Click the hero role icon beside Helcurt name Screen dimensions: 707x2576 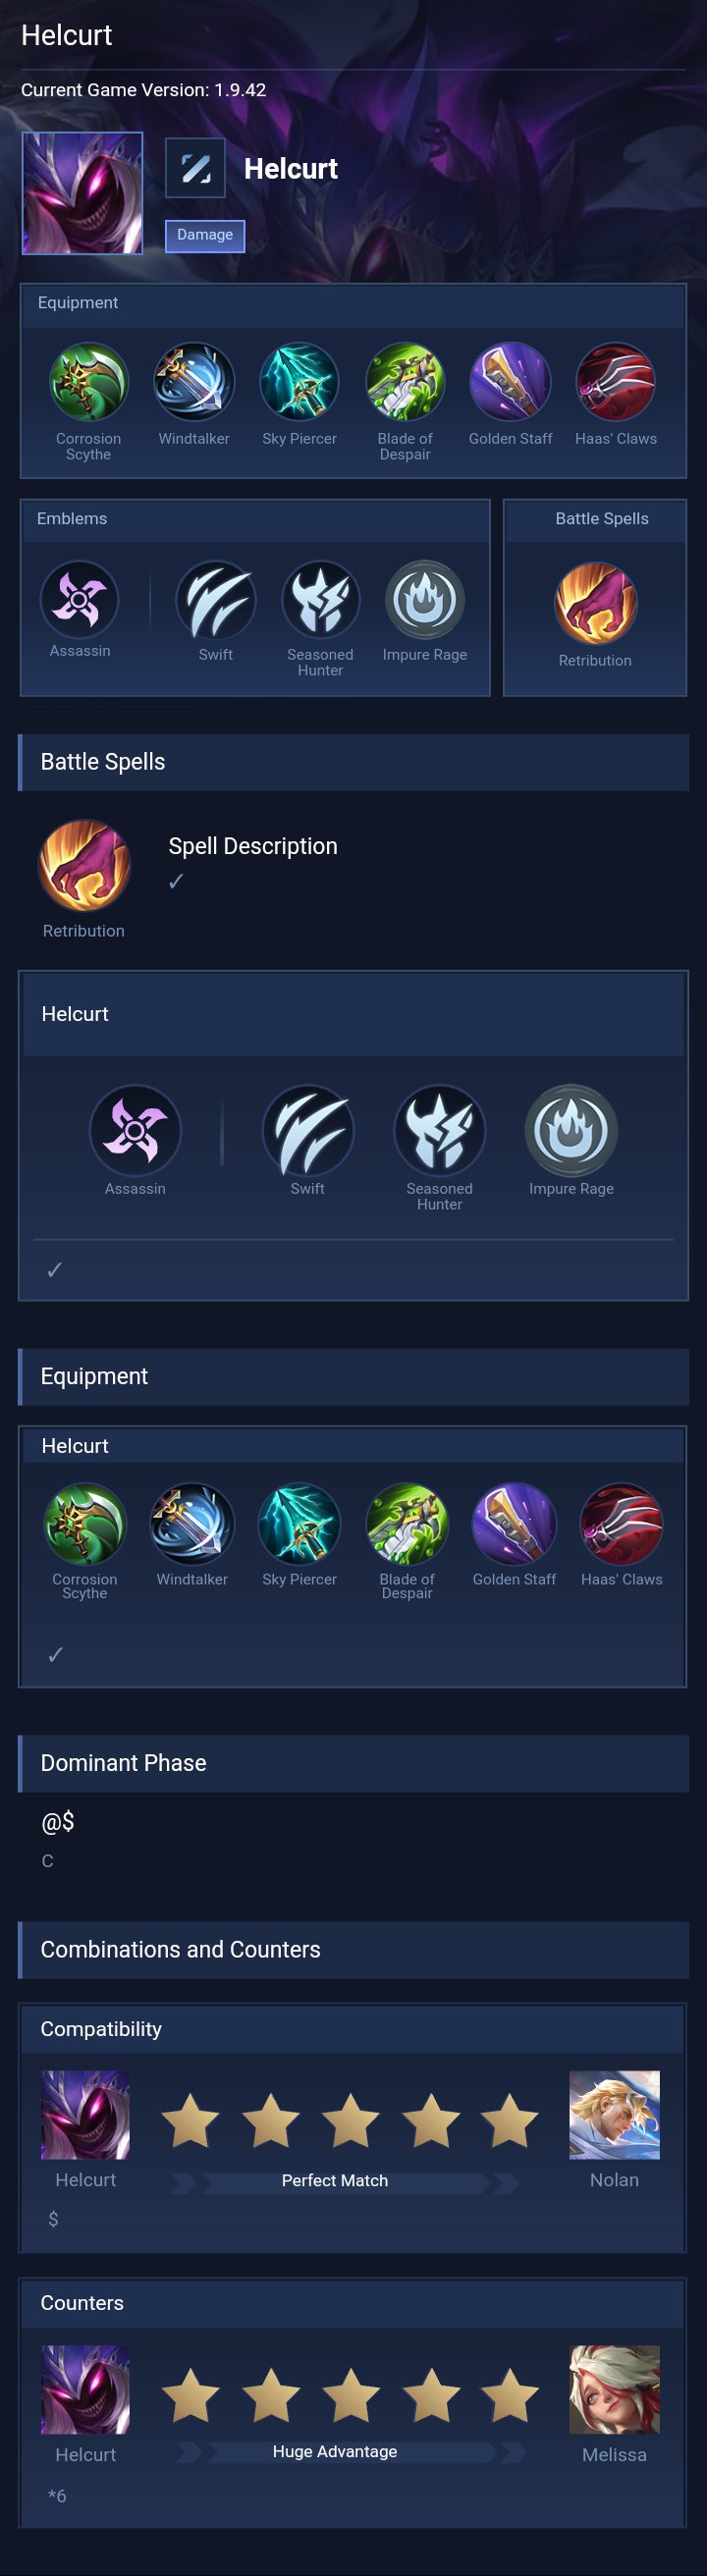(195, 168)
